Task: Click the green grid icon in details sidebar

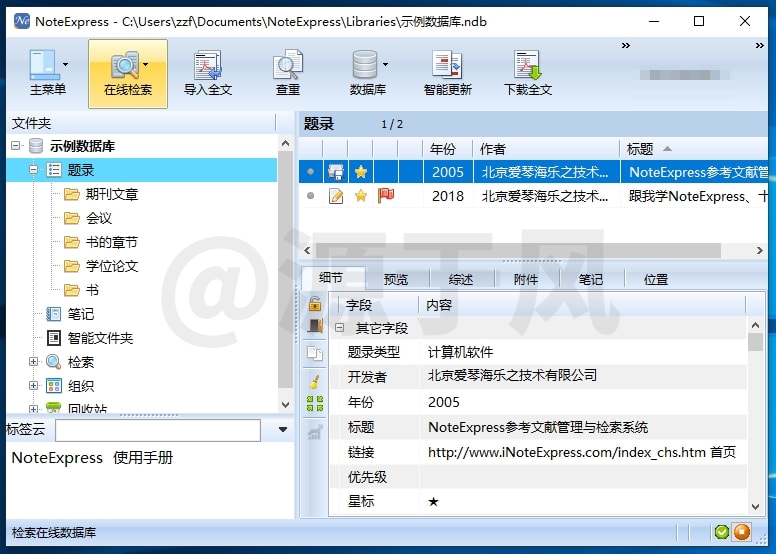Action: tap(315, 403)
